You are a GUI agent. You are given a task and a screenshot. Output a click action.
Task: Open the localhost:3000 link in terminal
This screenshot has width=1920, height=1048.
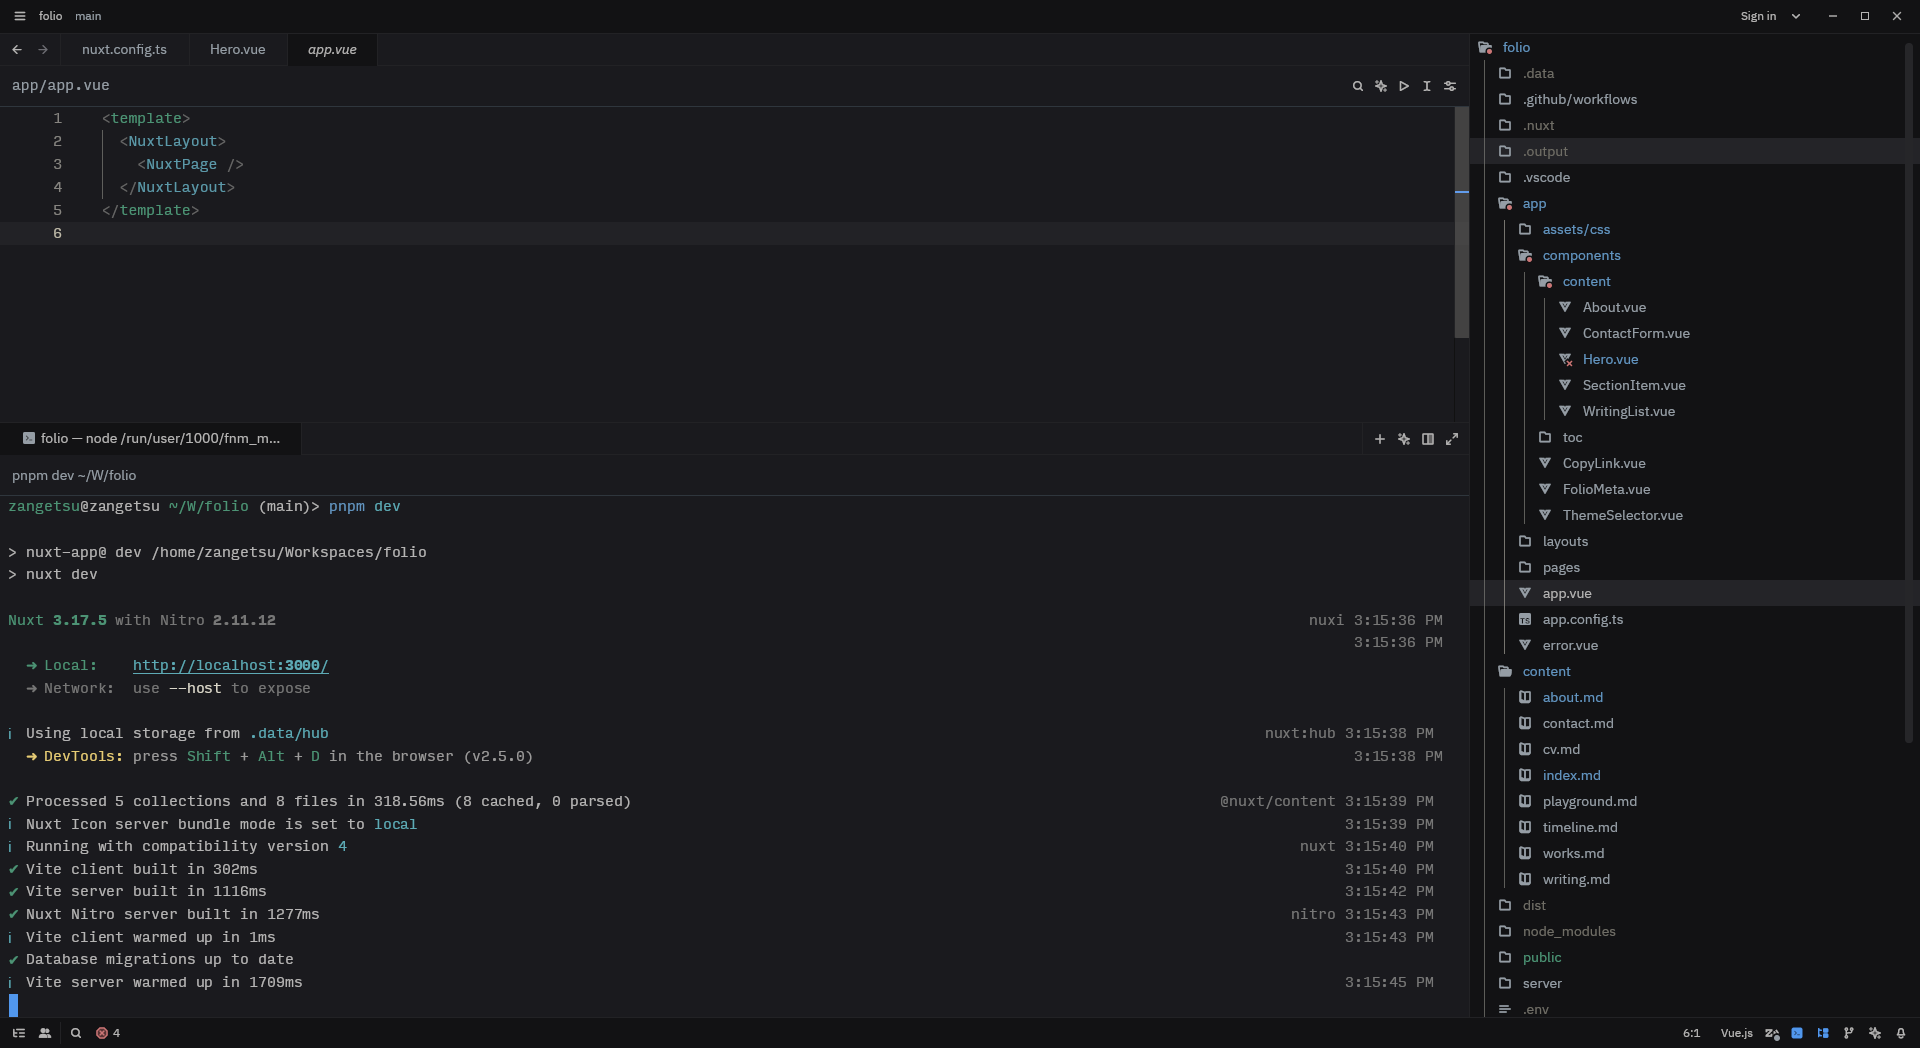230,665
